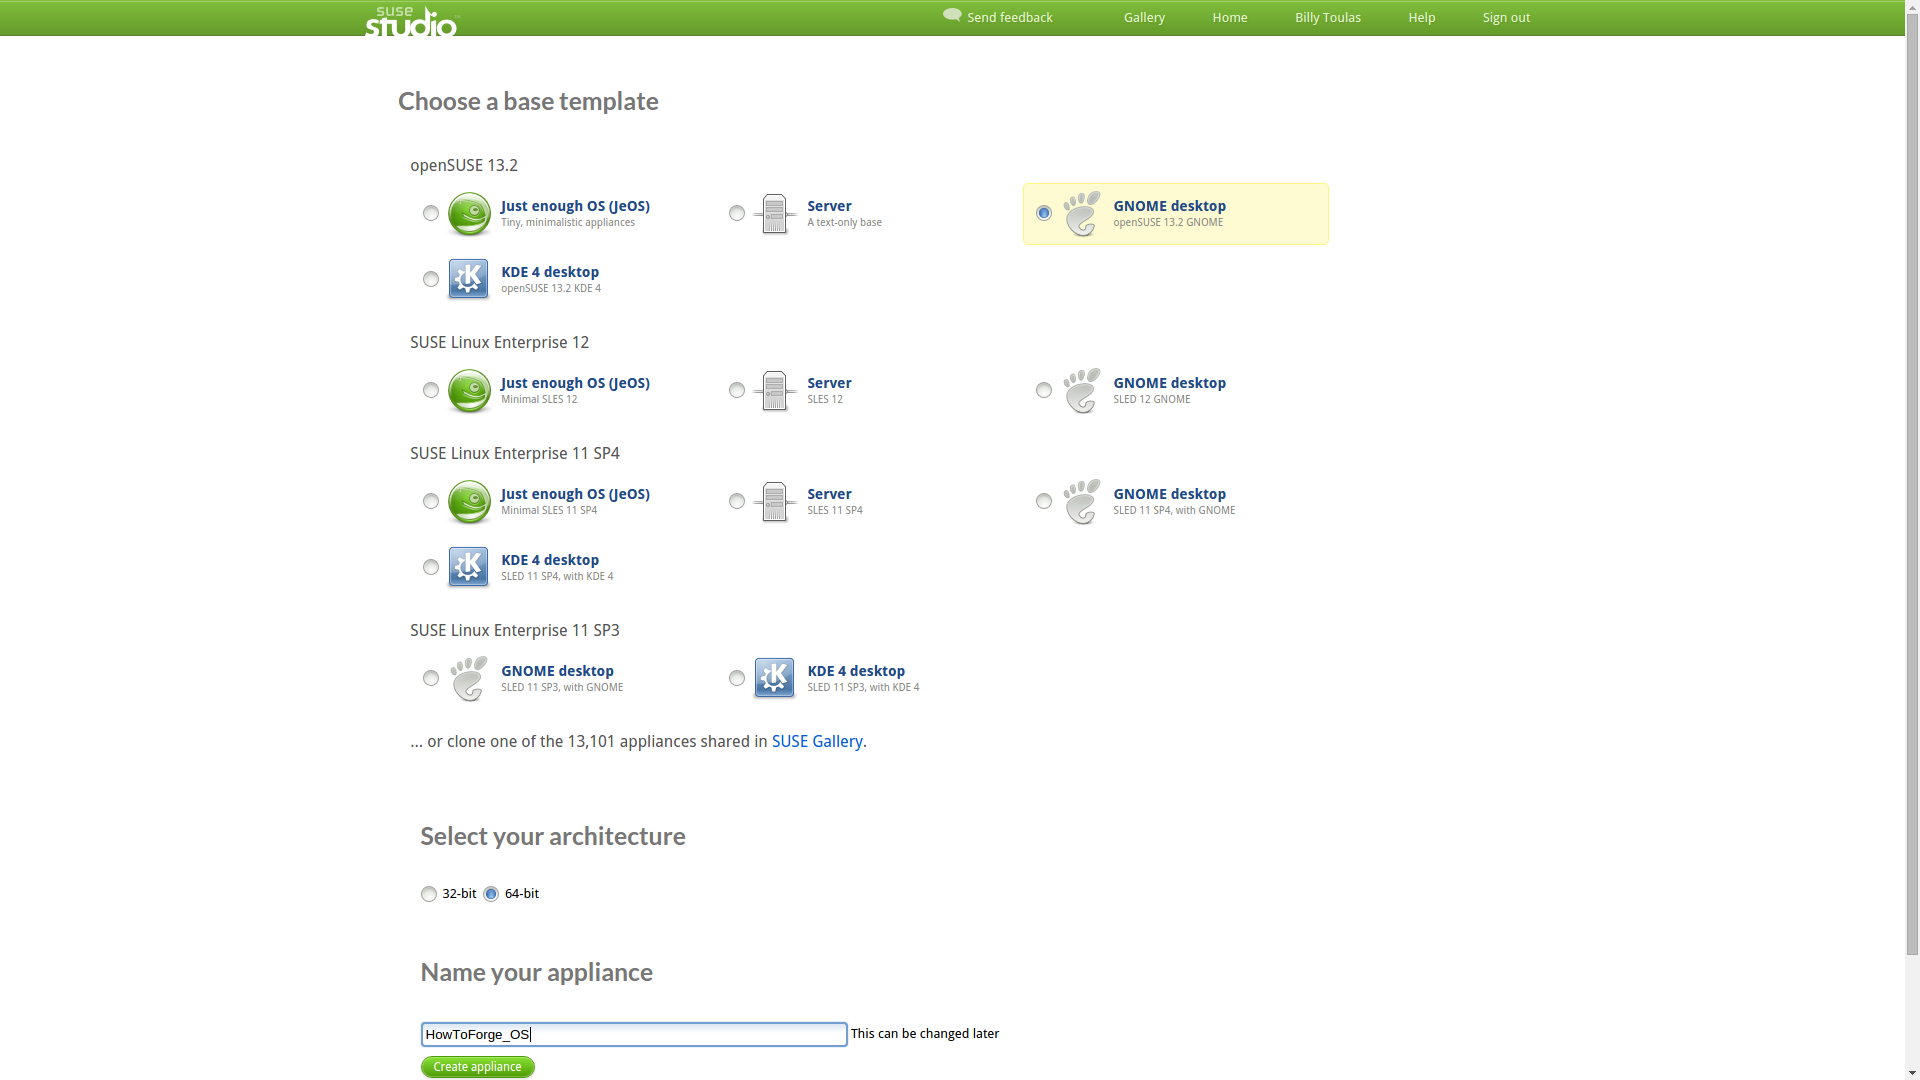
Task: Click the SUSE Studio logo
Action: click(x=411, y=21)
